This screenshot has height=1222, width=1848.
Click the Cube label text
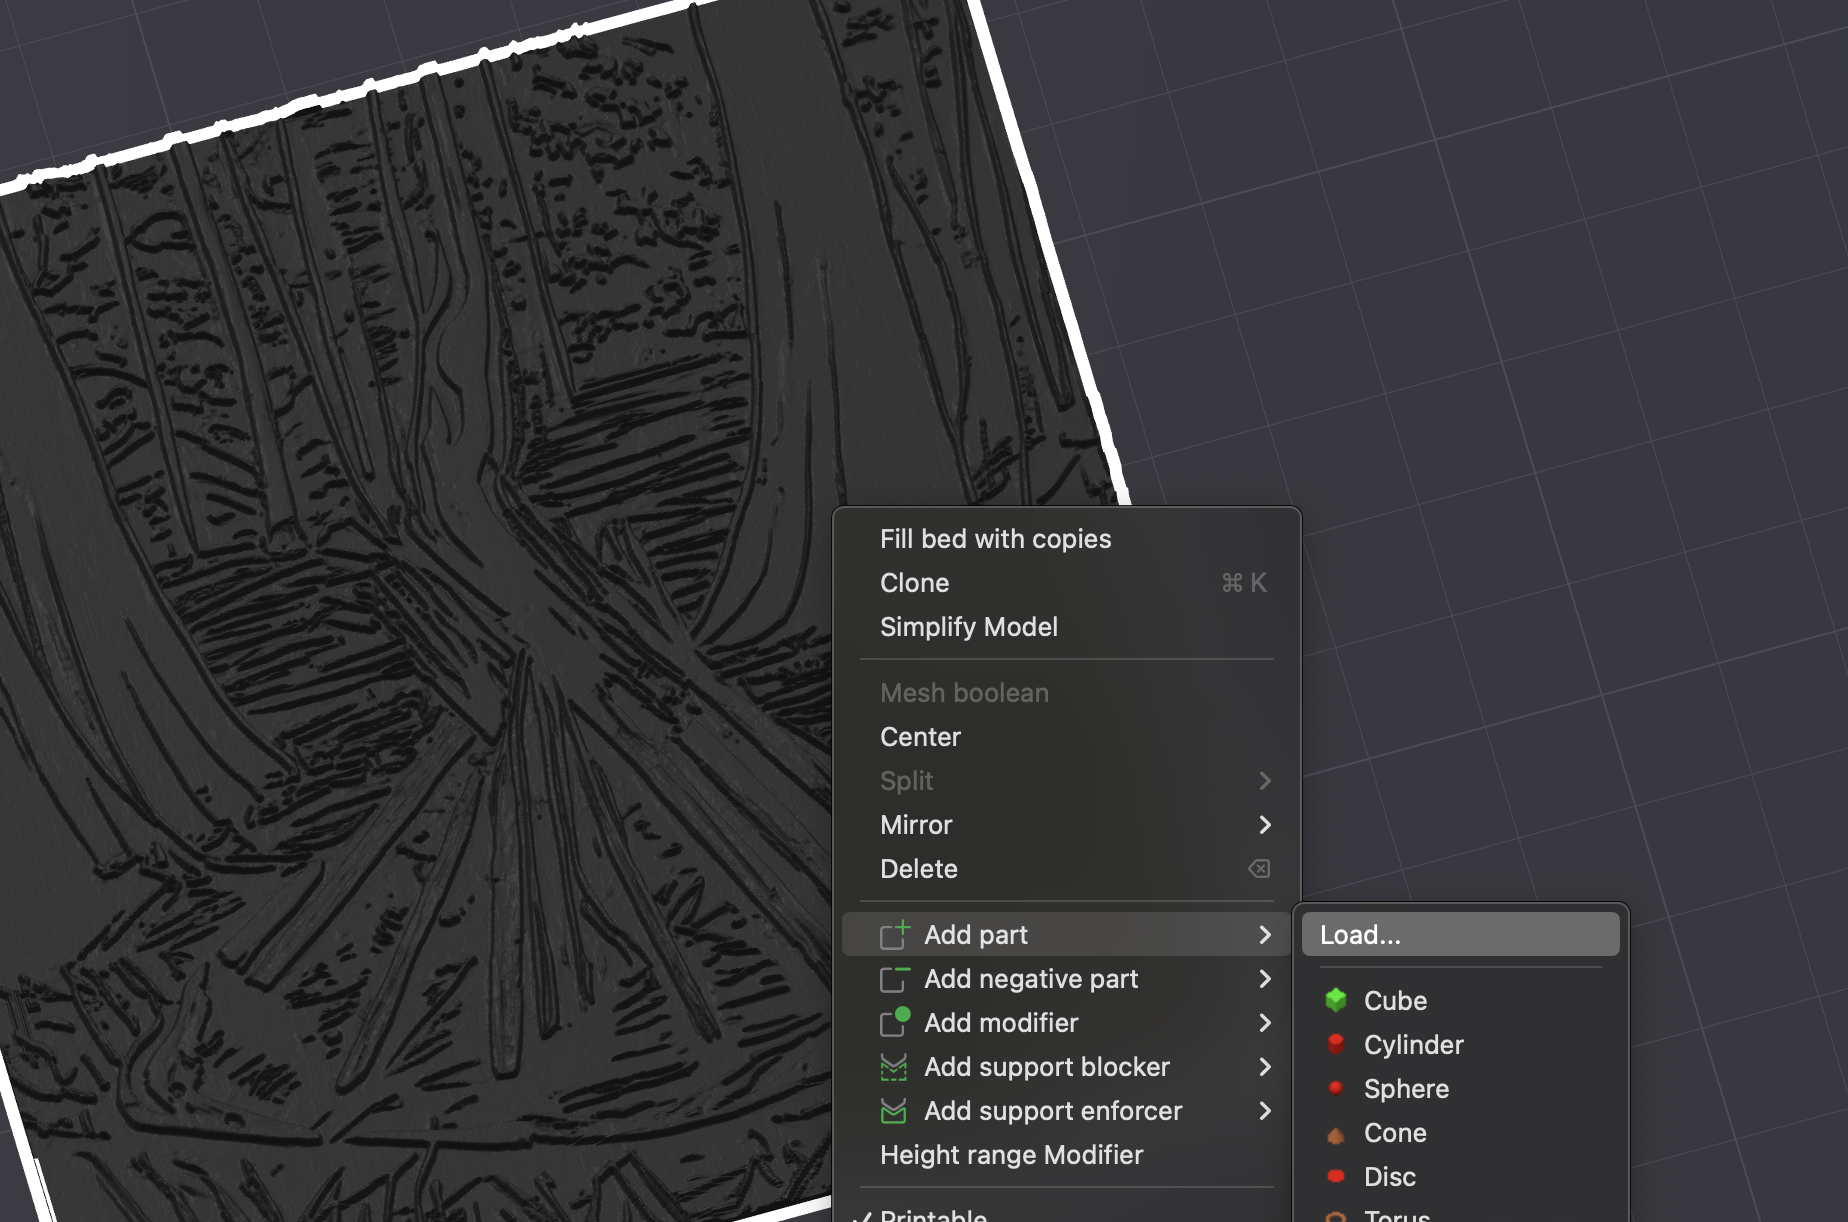tap(1395, 1001)
